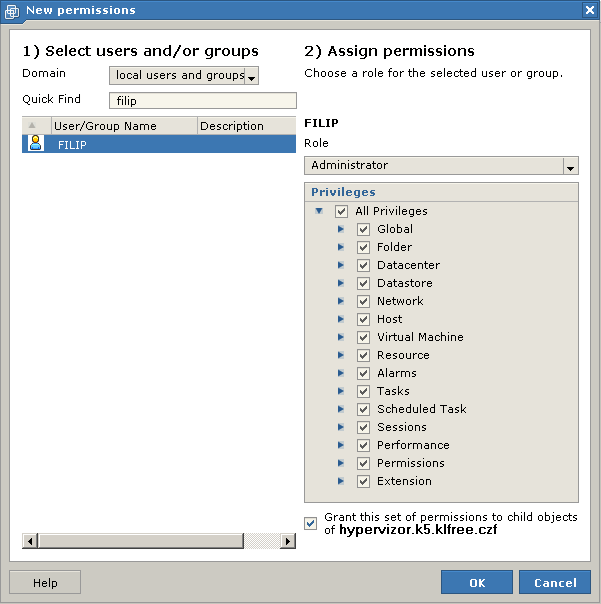Open the Domain dropdown list

coord(252,76)
